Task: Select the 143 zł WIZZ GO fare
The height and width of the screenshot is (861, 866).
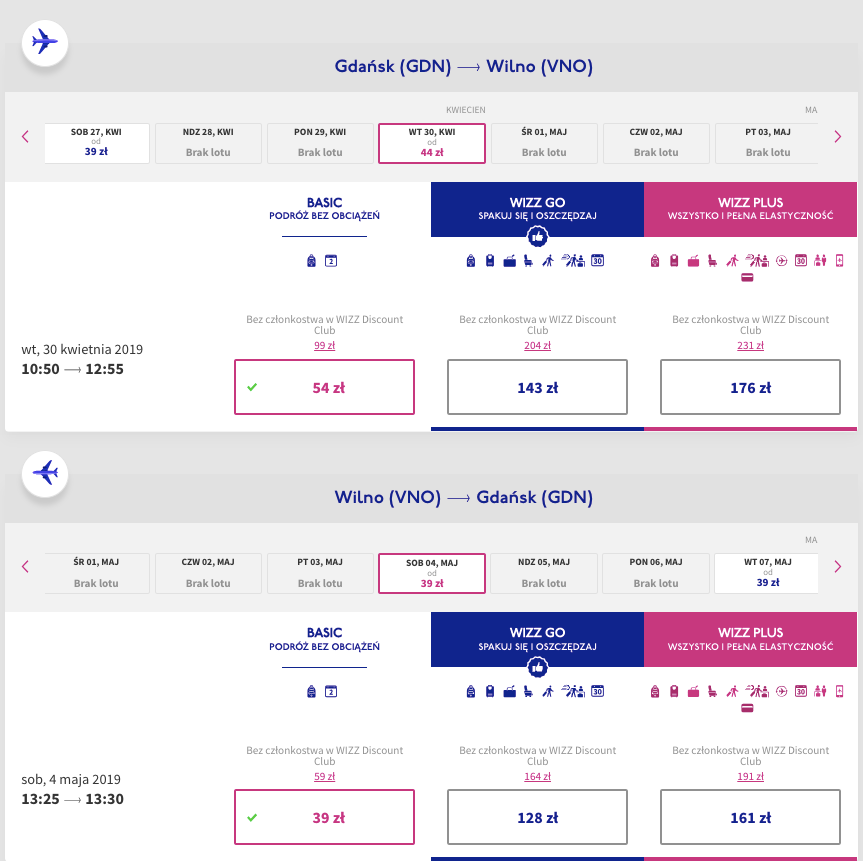Action: coord(537,388)
